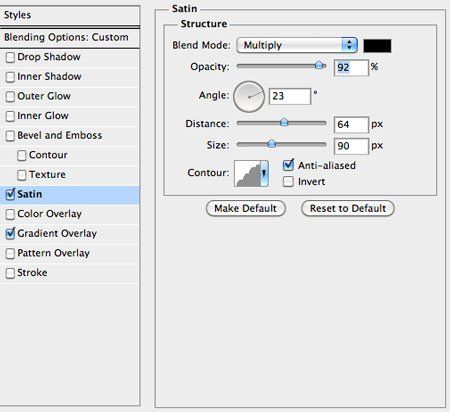Click the angle dial control
Viewport: 450px width, 412px height.
click(x=249, y=97)
